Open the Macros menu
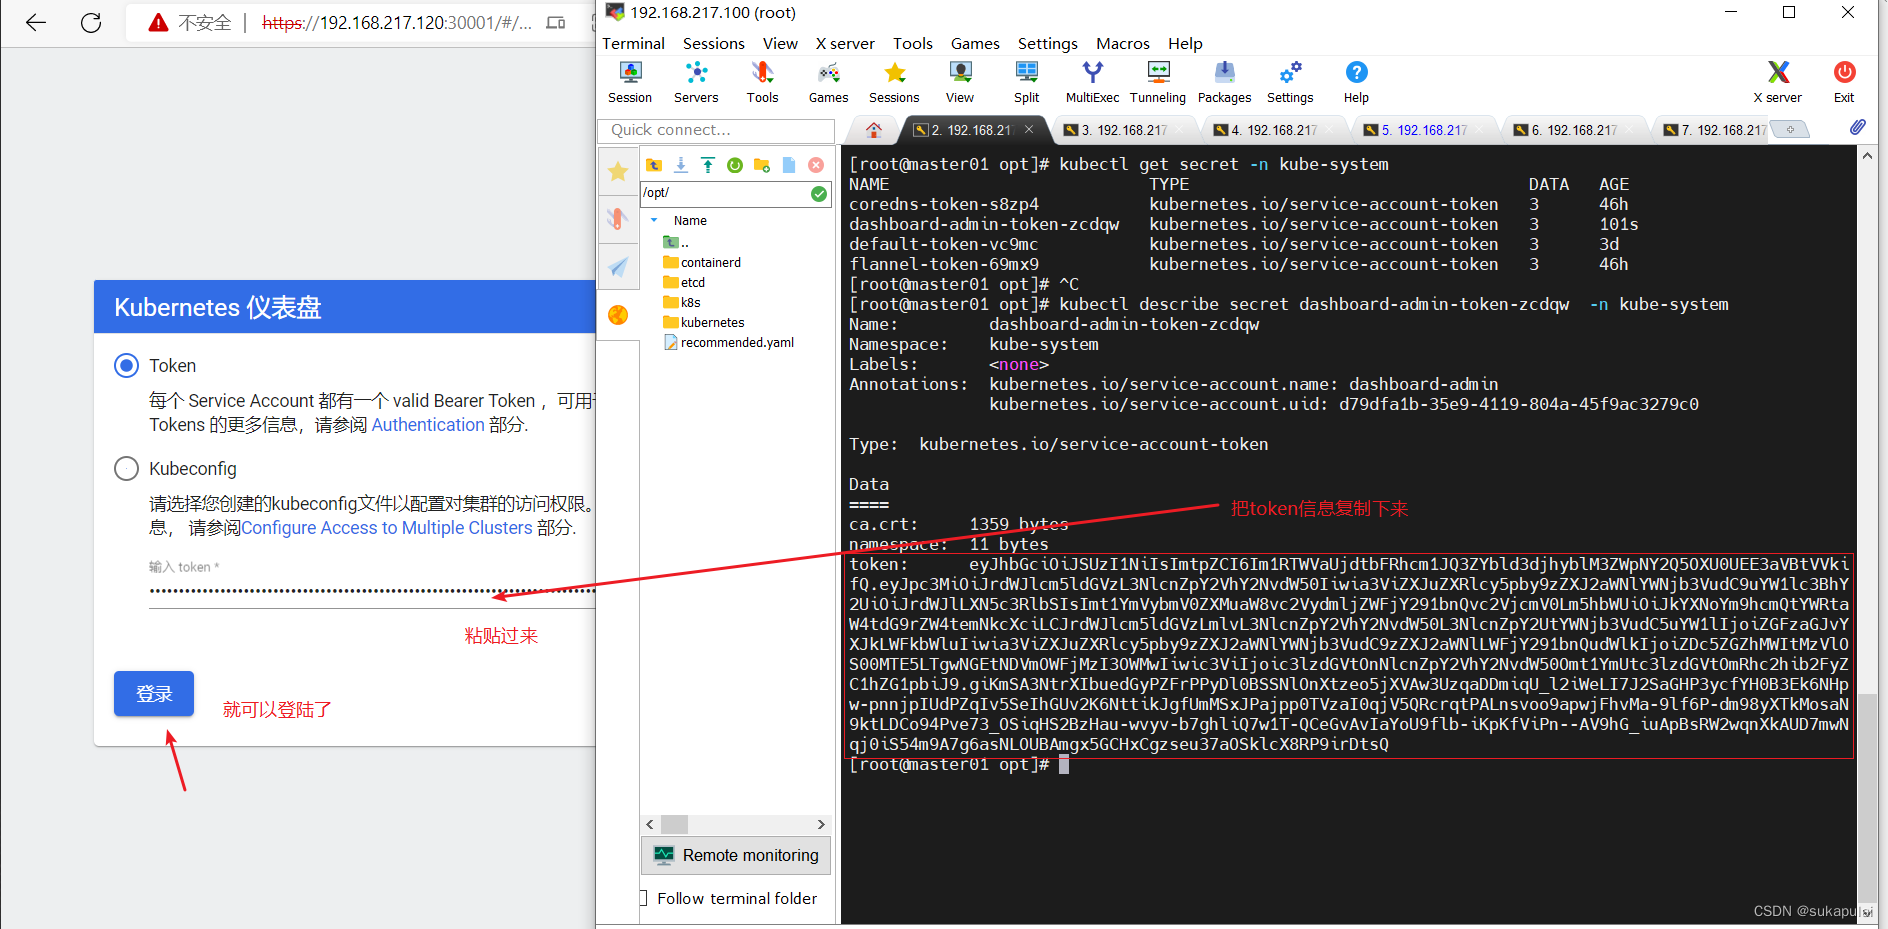 [x=1123, y=43]
